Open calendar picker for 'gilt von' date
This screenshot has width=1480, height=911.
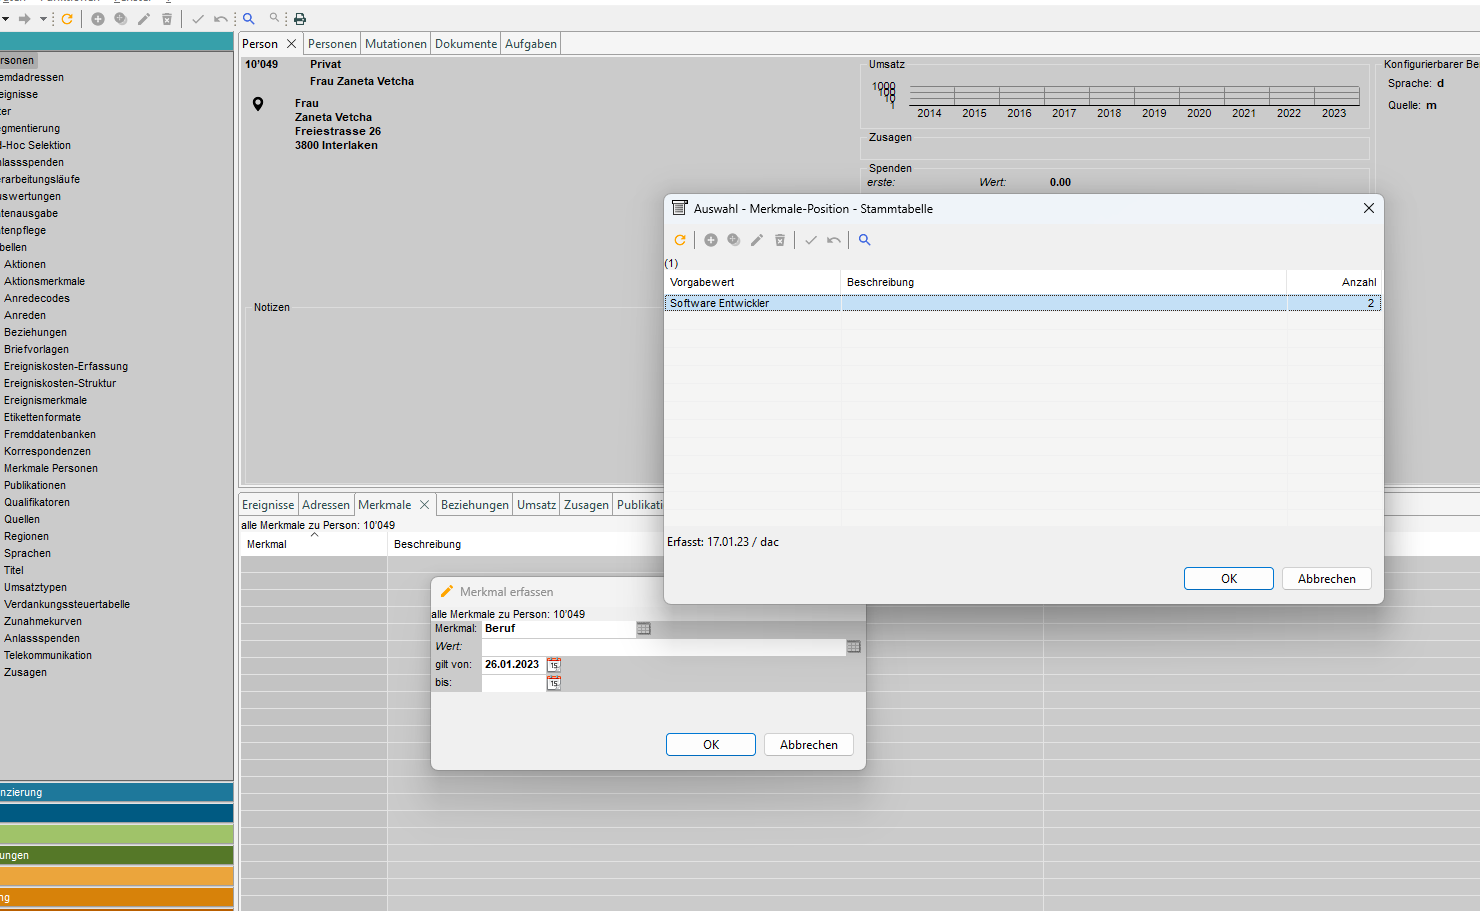554,665
